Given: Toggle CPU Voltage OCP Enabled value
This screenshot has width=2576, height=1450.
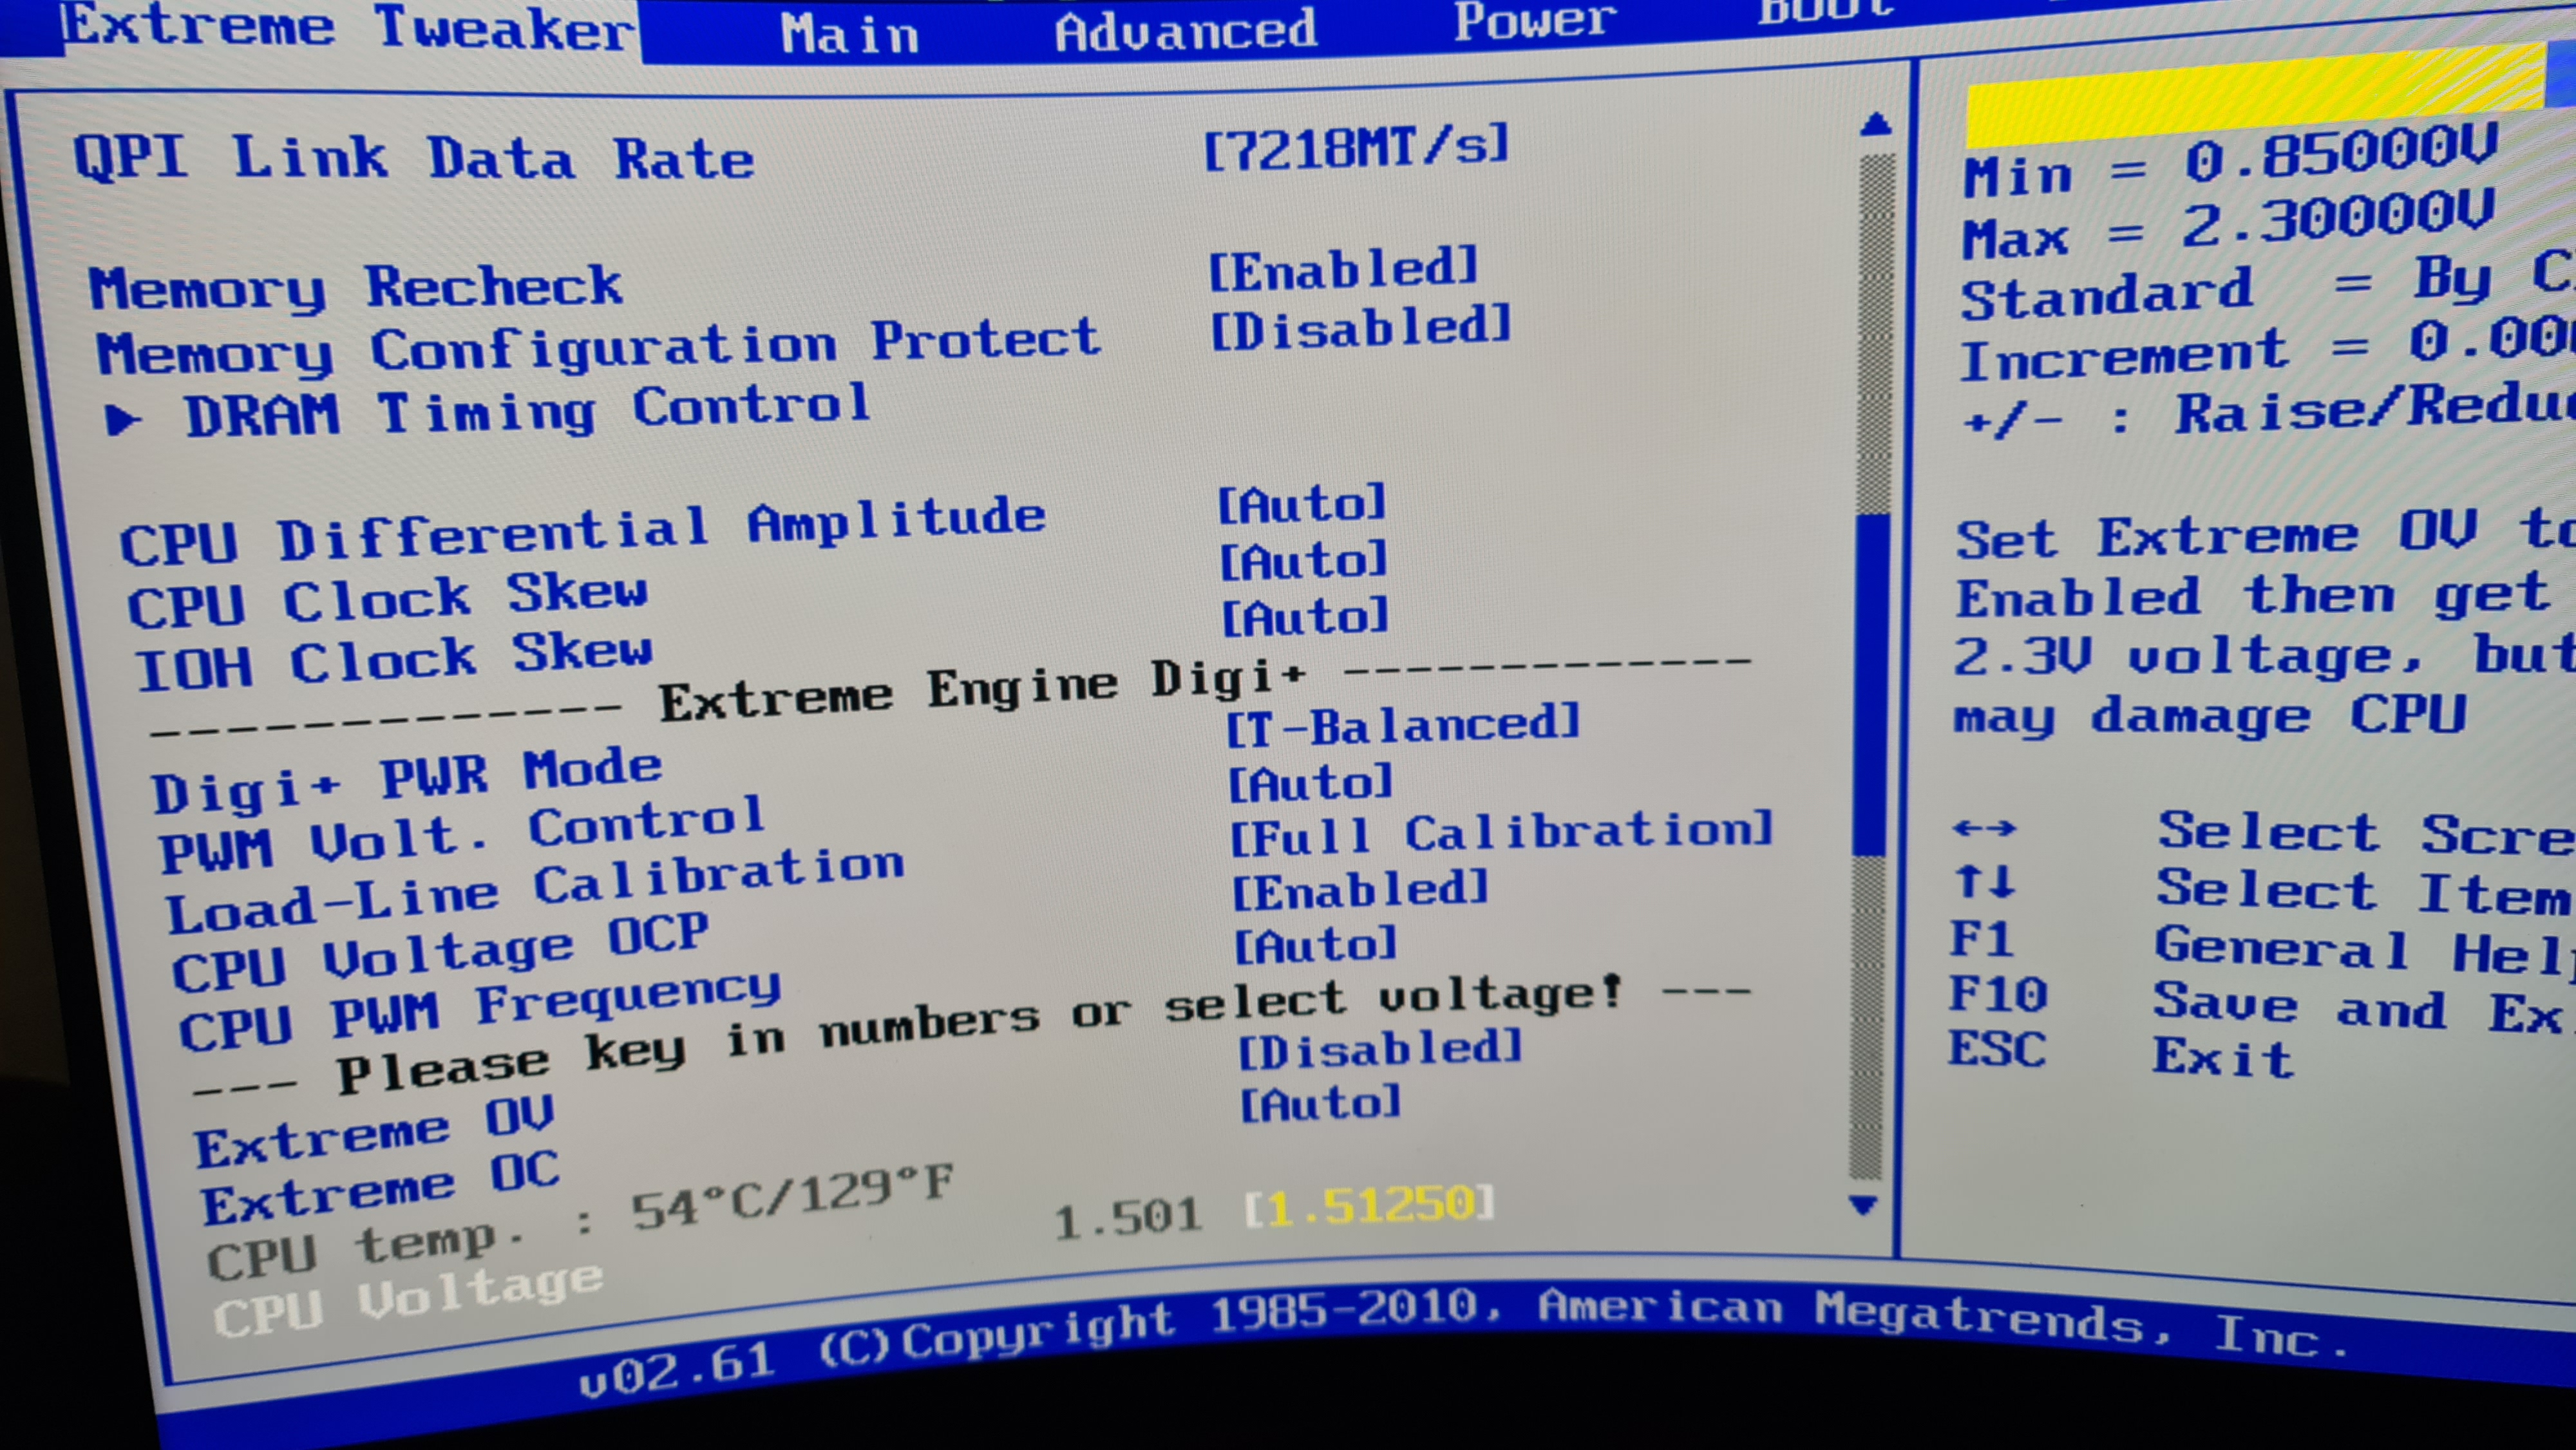Looking at the screenshot, I should click(1360, 890).
